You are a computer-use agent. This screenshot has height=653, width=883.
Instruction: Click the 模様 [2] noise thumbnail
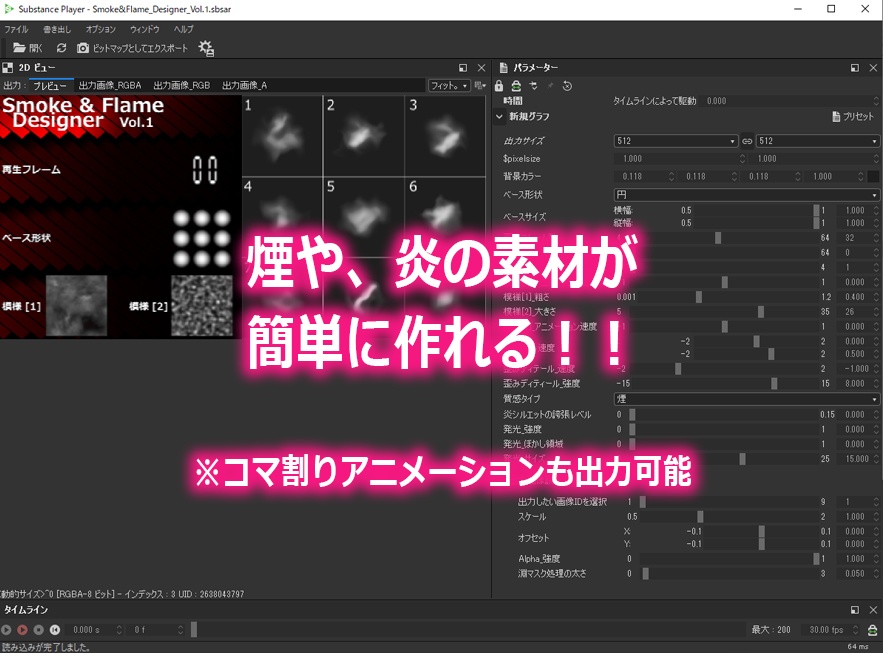202,306
